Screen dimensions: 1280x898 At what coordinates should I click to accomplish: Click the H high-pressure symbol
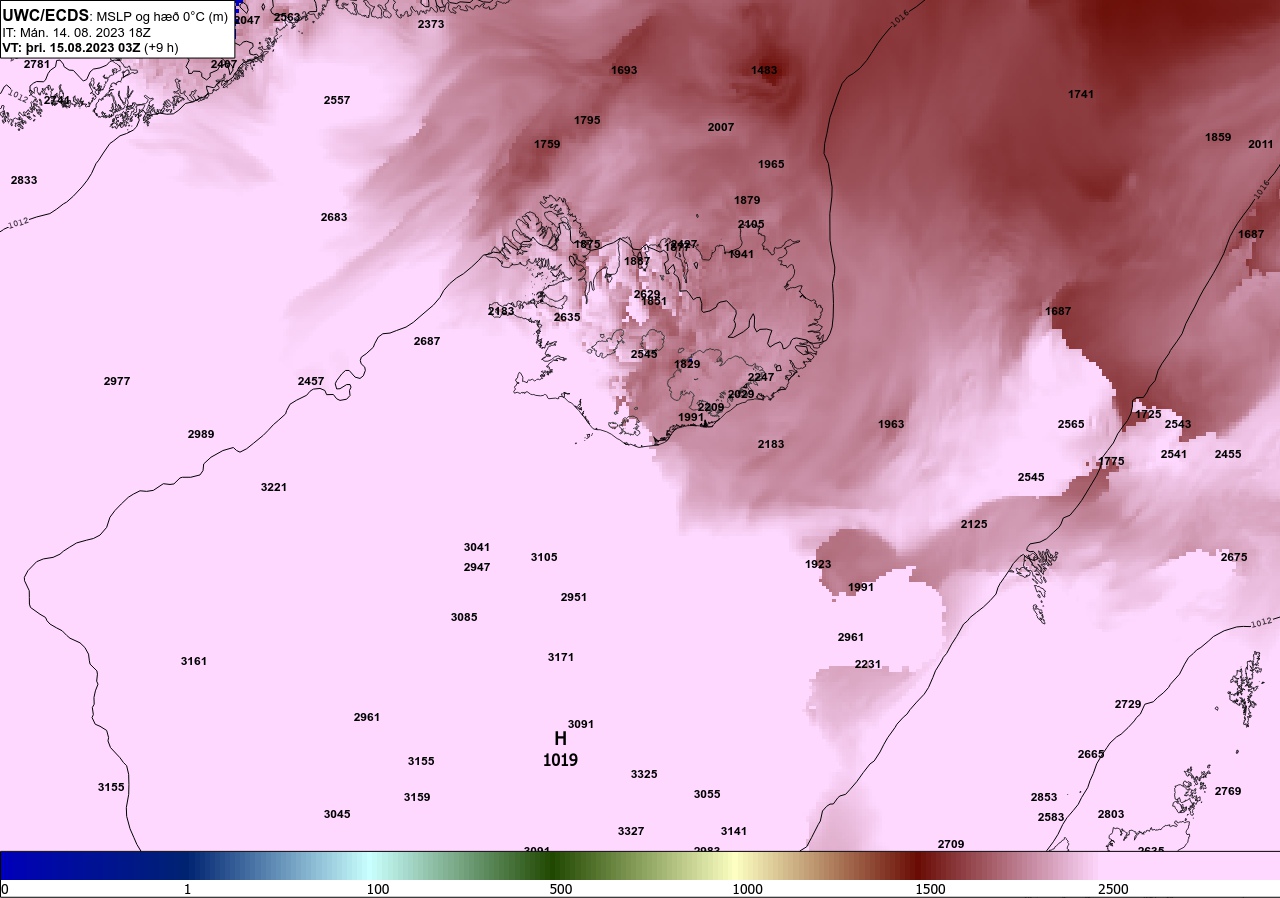[x=560, y=739]
